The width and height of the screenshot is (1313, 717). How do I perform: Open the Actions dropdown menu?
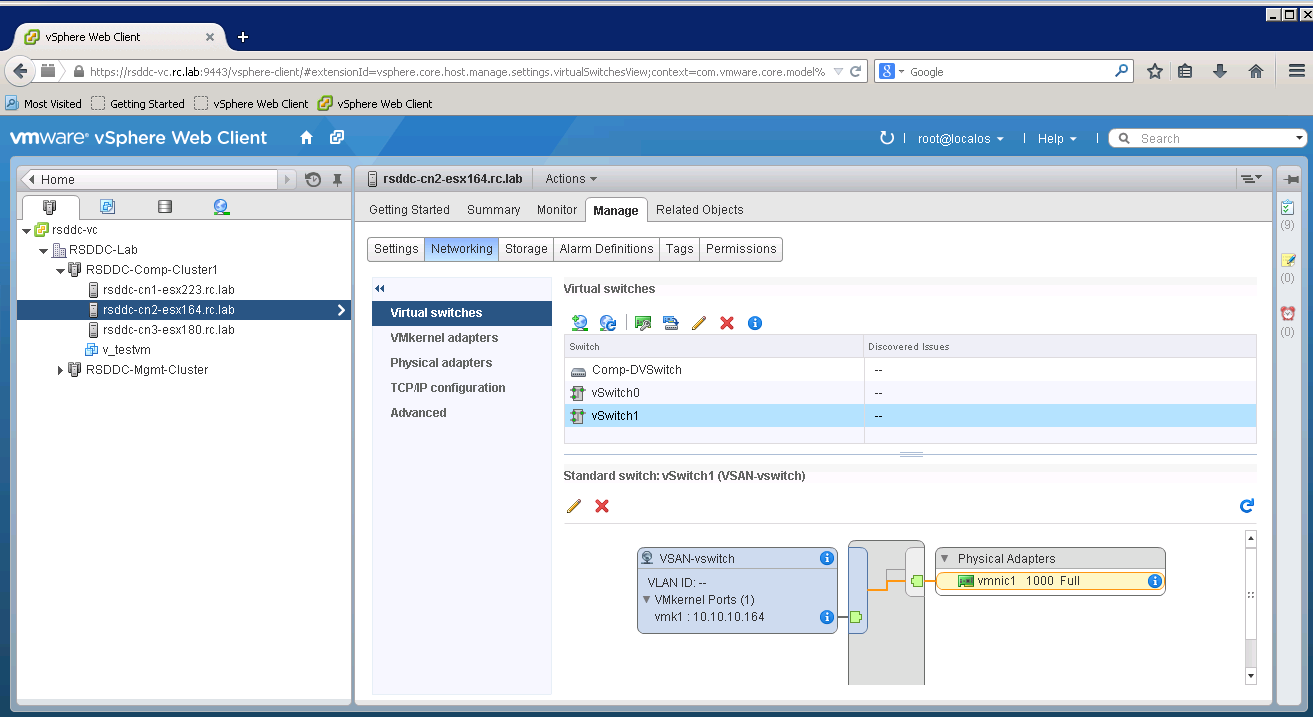tap(571, 179)
